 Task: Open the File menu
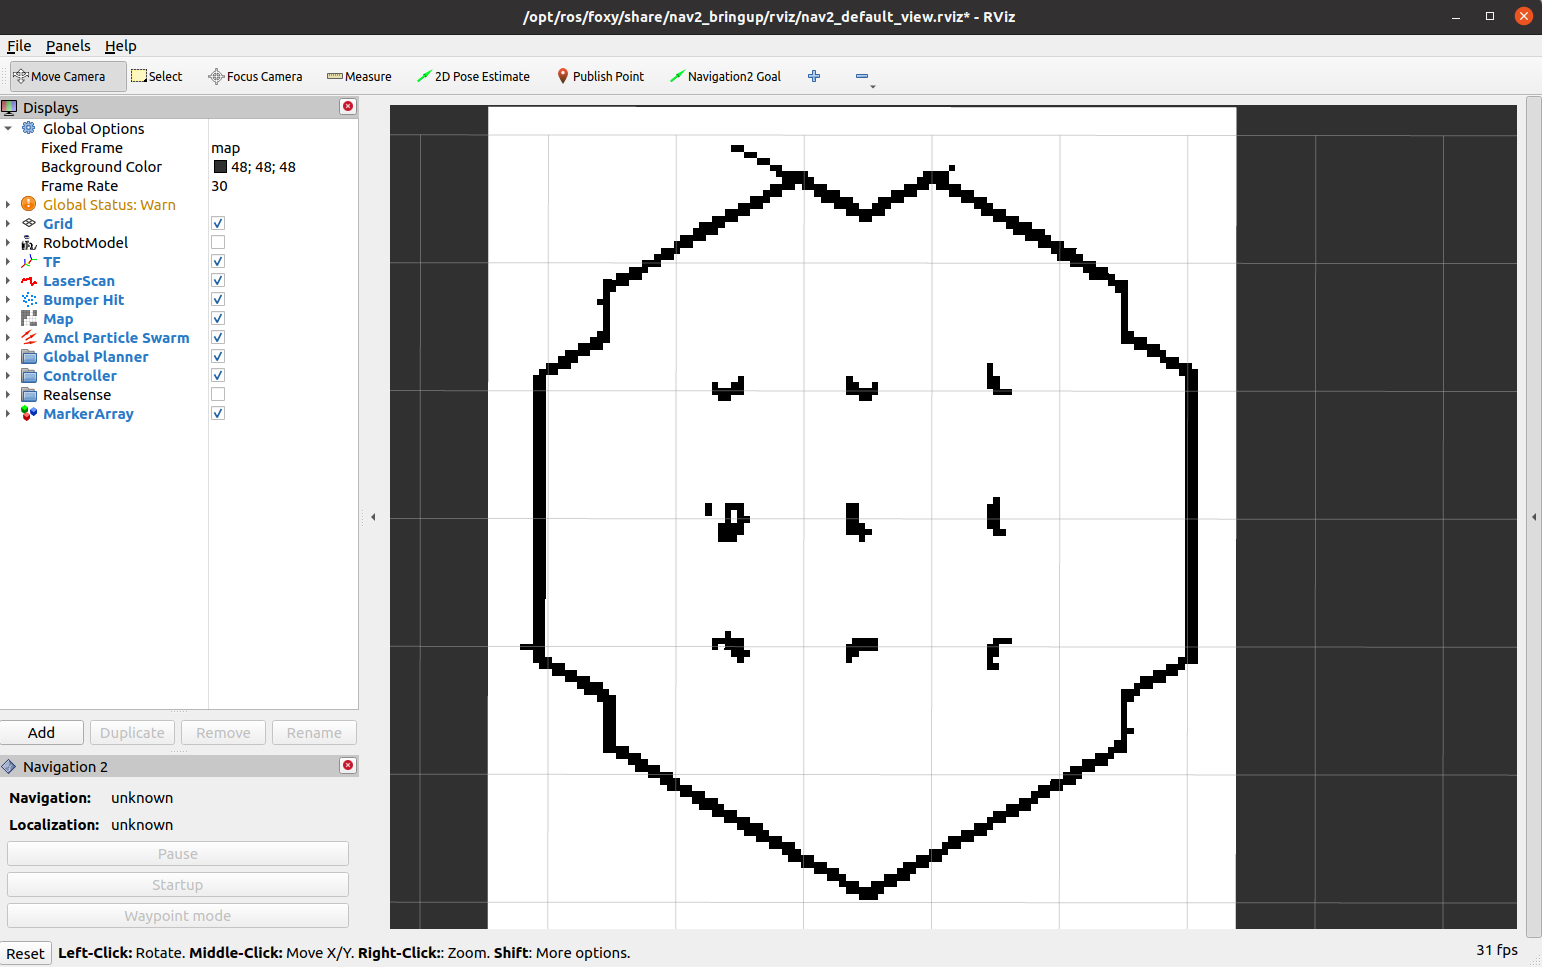pyautogui.click(x=19, y=46)
